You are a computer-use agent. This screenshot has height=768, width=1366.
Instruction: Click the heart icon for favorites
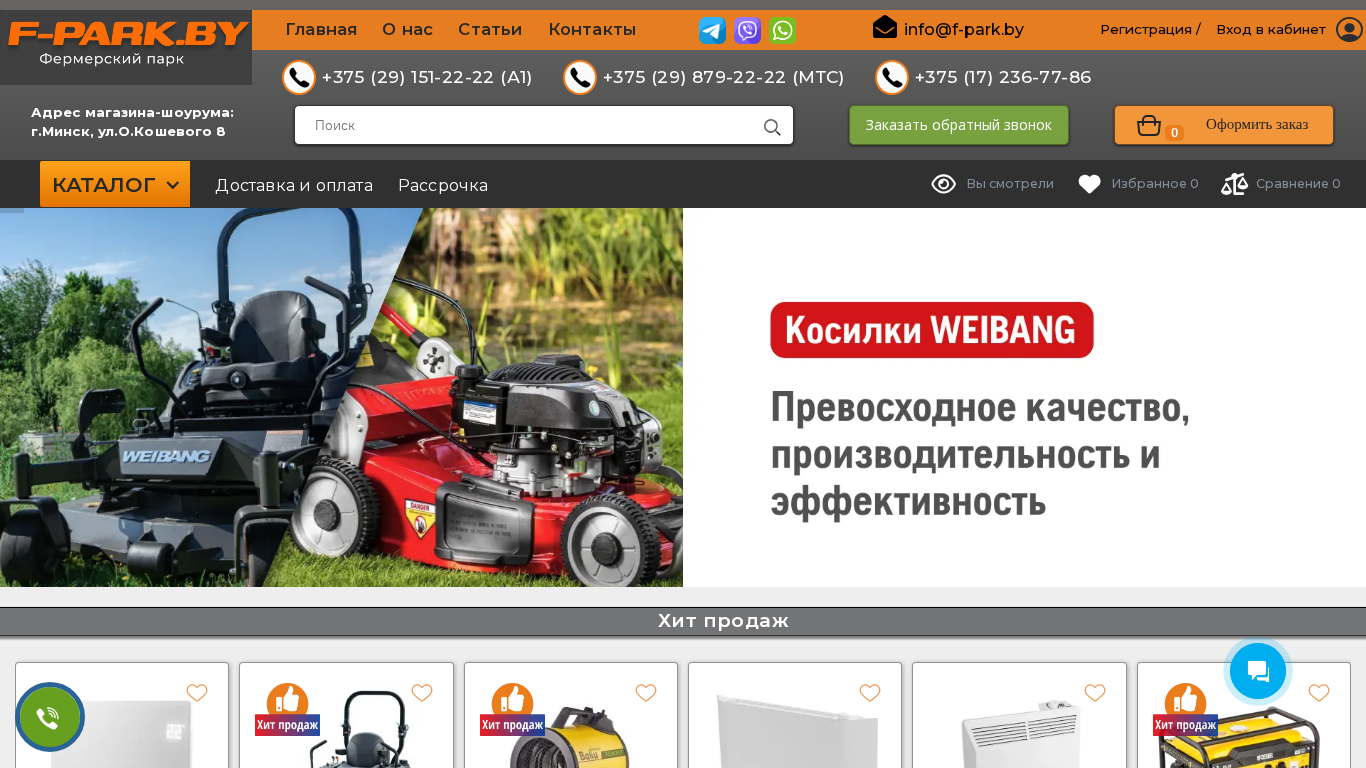click(x=1090, y=184)
